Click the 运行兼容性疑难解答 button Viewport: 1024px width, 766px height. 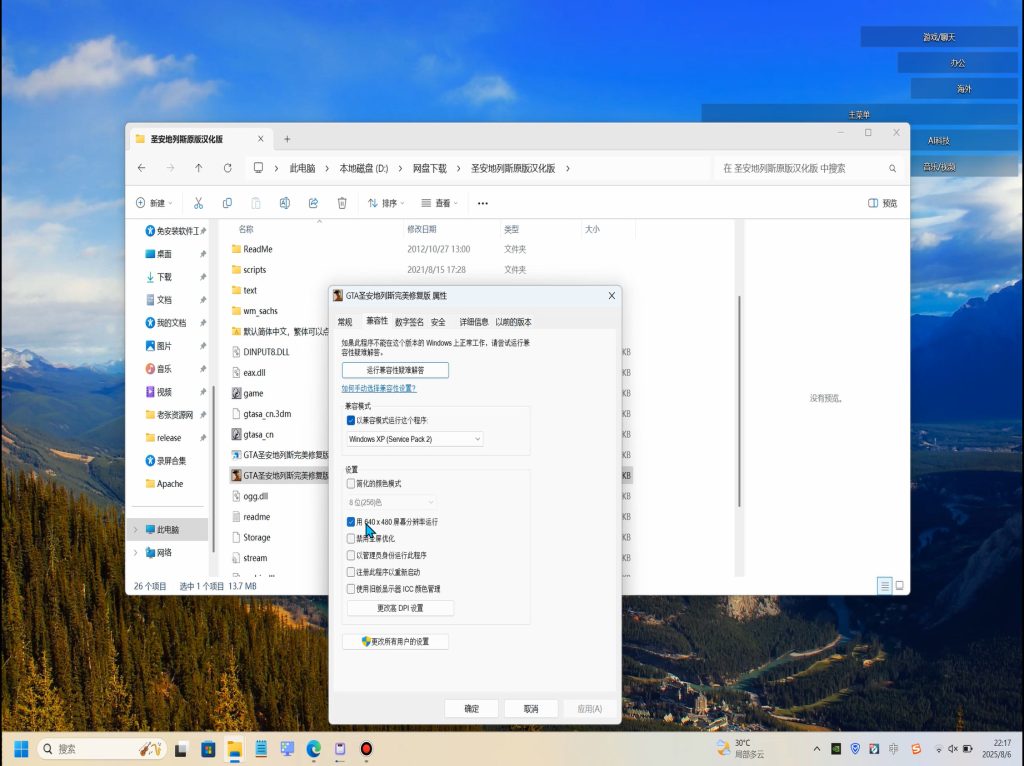tap(395, 370)
